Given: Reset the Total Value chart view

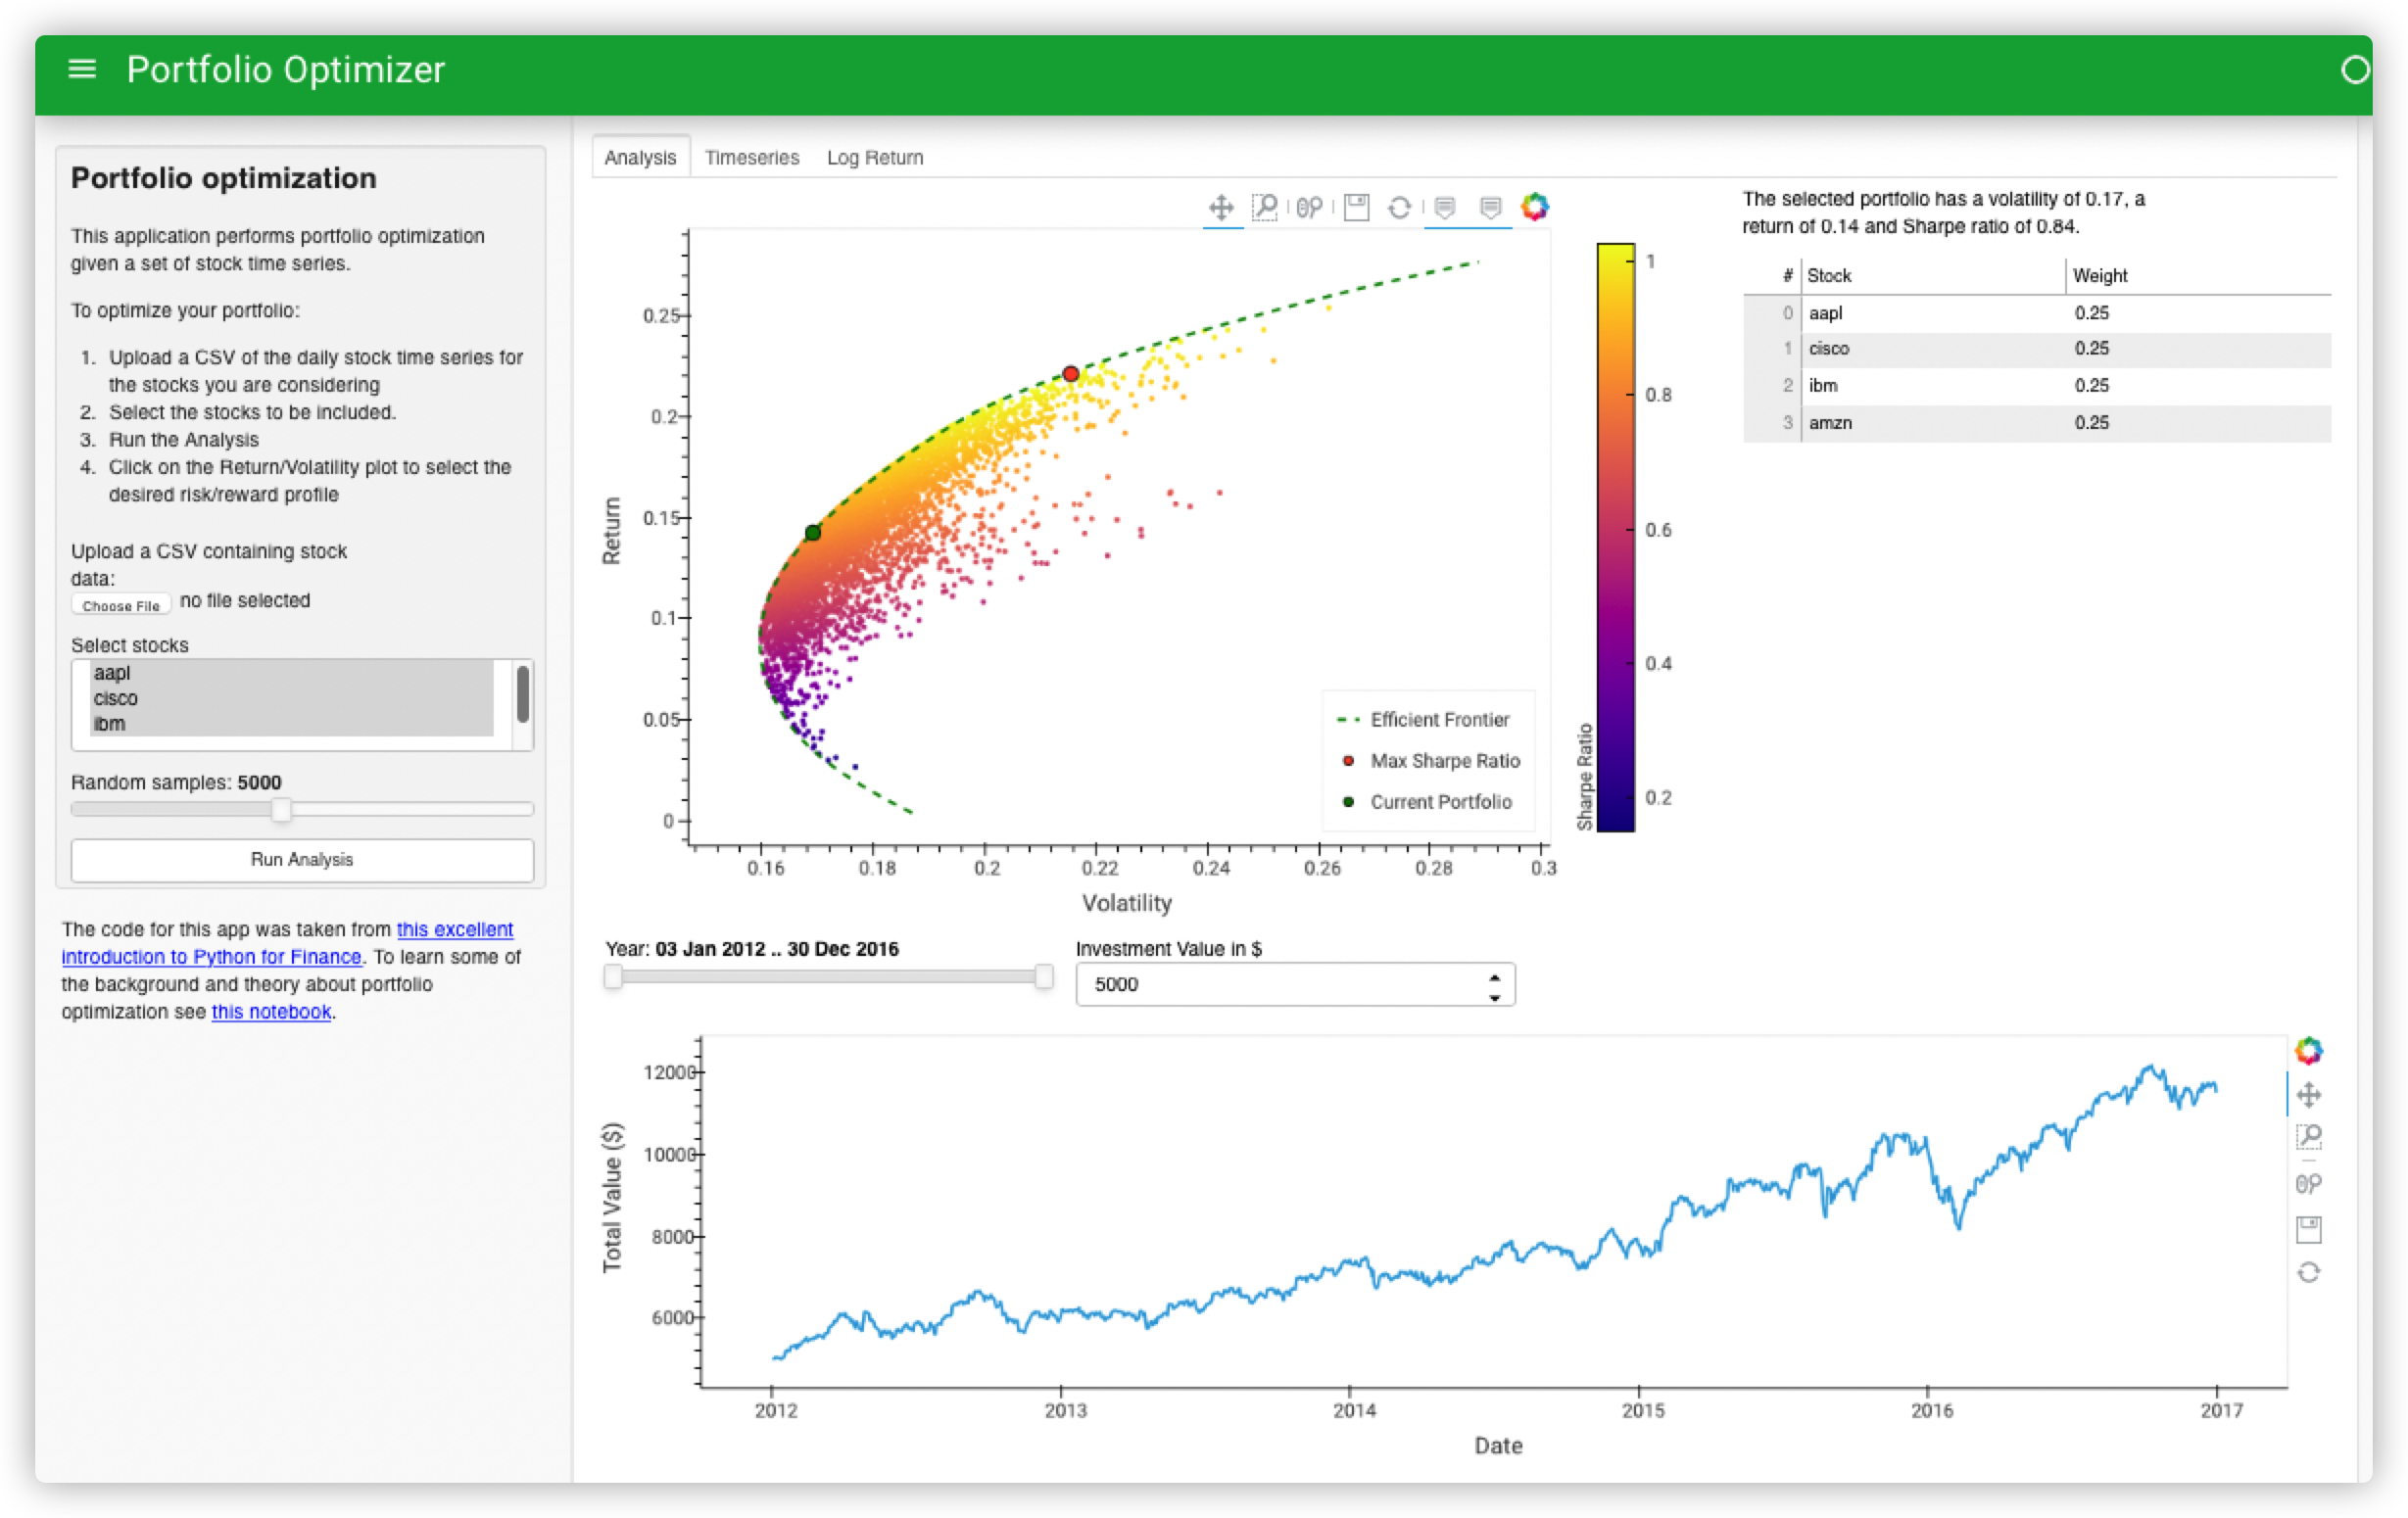Looking at the screenshot, I should [2308, 1272].
